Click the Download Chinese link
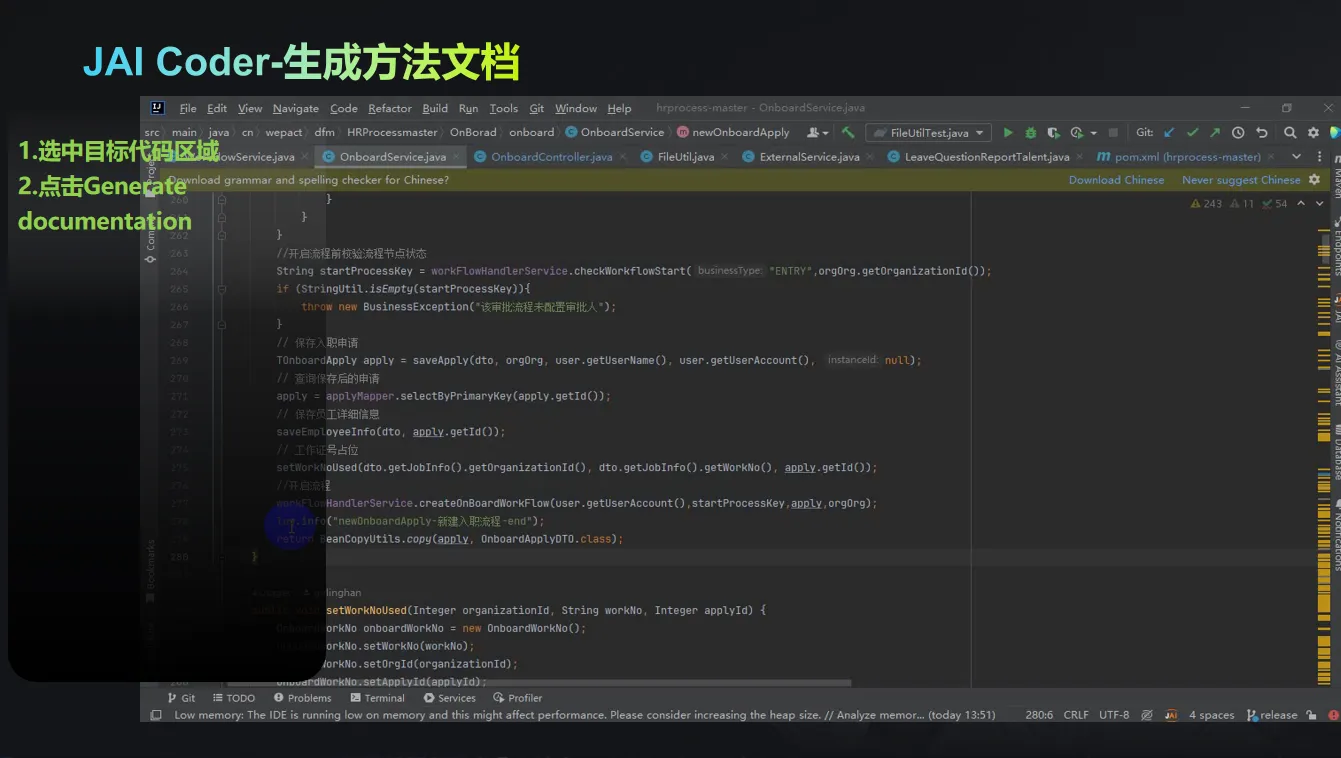This screenshot has height=758, width=1341. click(x=1116, y=180)
